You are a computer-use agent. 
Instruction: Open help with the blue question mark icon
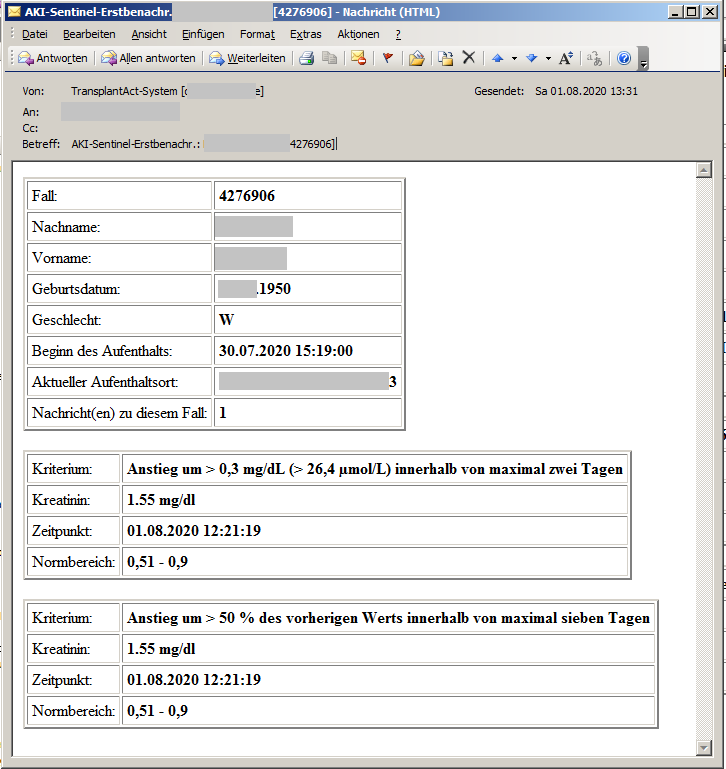coord(624,58)
